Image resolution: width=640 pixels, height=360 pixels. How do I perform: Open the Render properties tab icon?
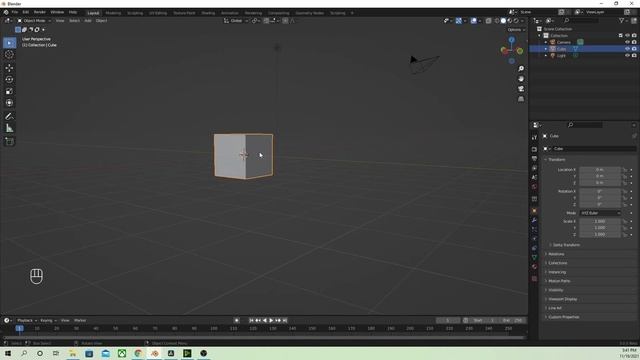coord(534,149)
